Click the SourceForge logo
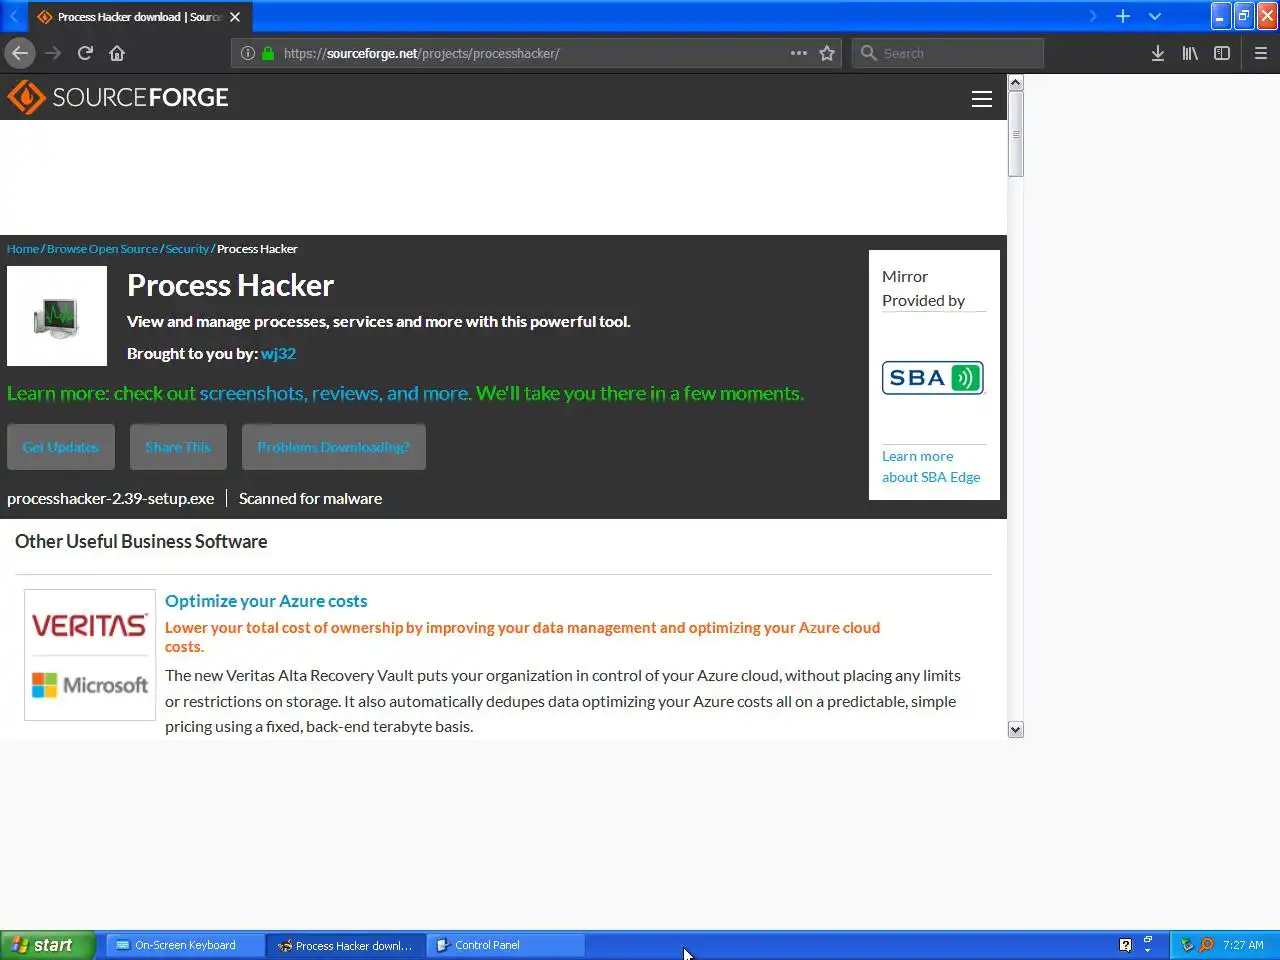 (x=118, y=97)
